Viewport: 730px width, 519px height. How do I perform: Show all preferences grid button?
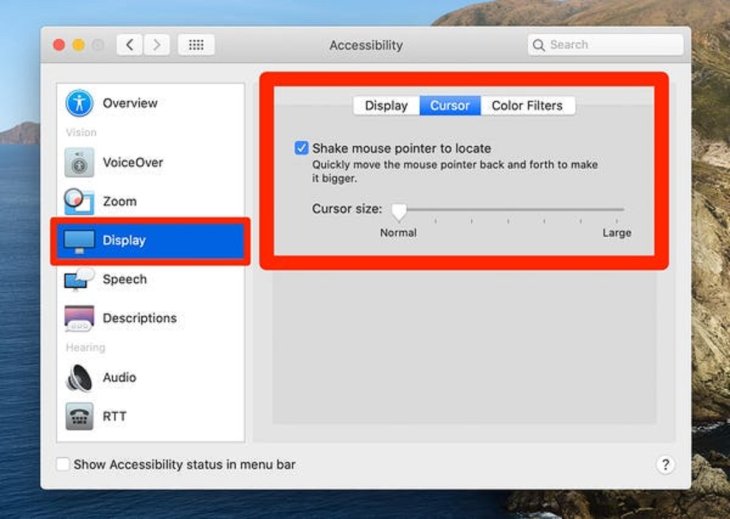point(196,45)
